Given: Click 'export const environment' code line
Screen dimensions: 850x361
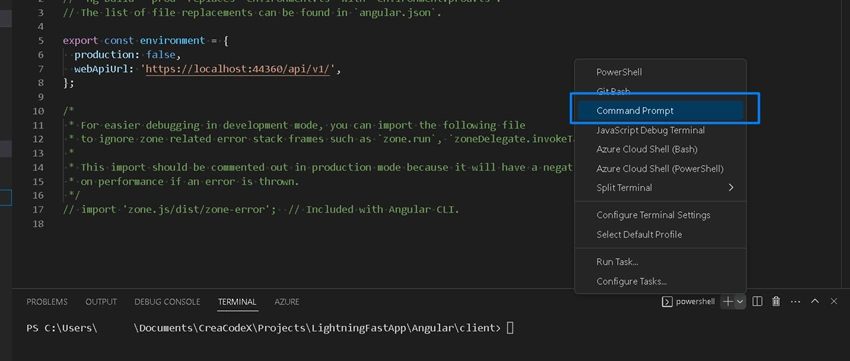Looking at the screenshot, I should coord(146,41).
